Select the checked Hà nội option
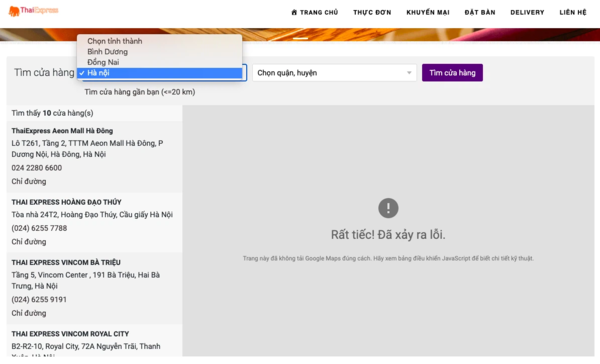The height and width of the screenshot is (364, 600). pyautogui.click(x=160, y=73)
